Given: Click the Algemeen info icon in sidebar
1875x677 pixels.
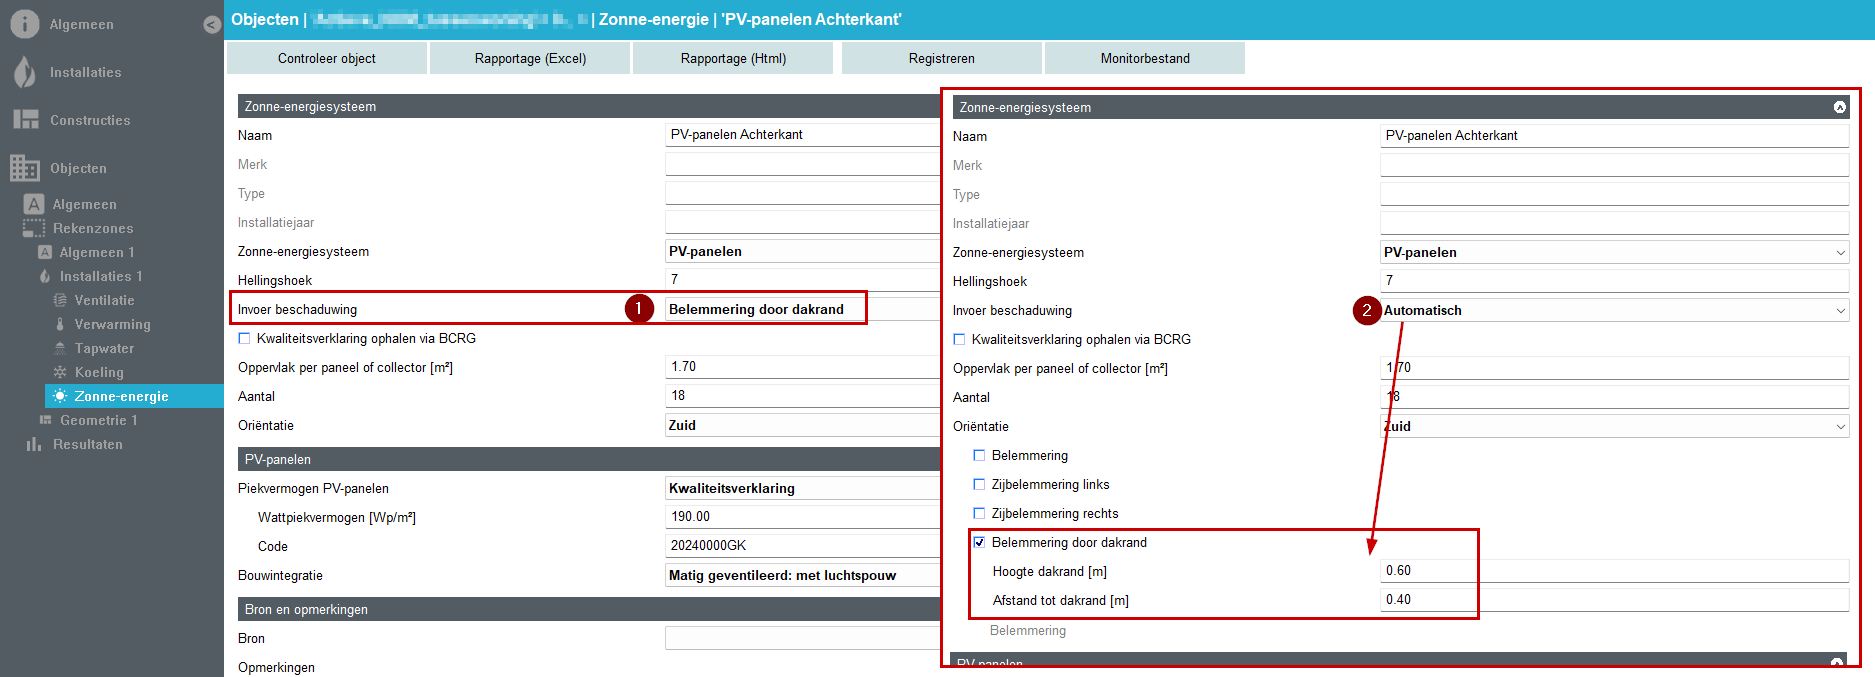Looking at the screenshot, I should (24, 24).
